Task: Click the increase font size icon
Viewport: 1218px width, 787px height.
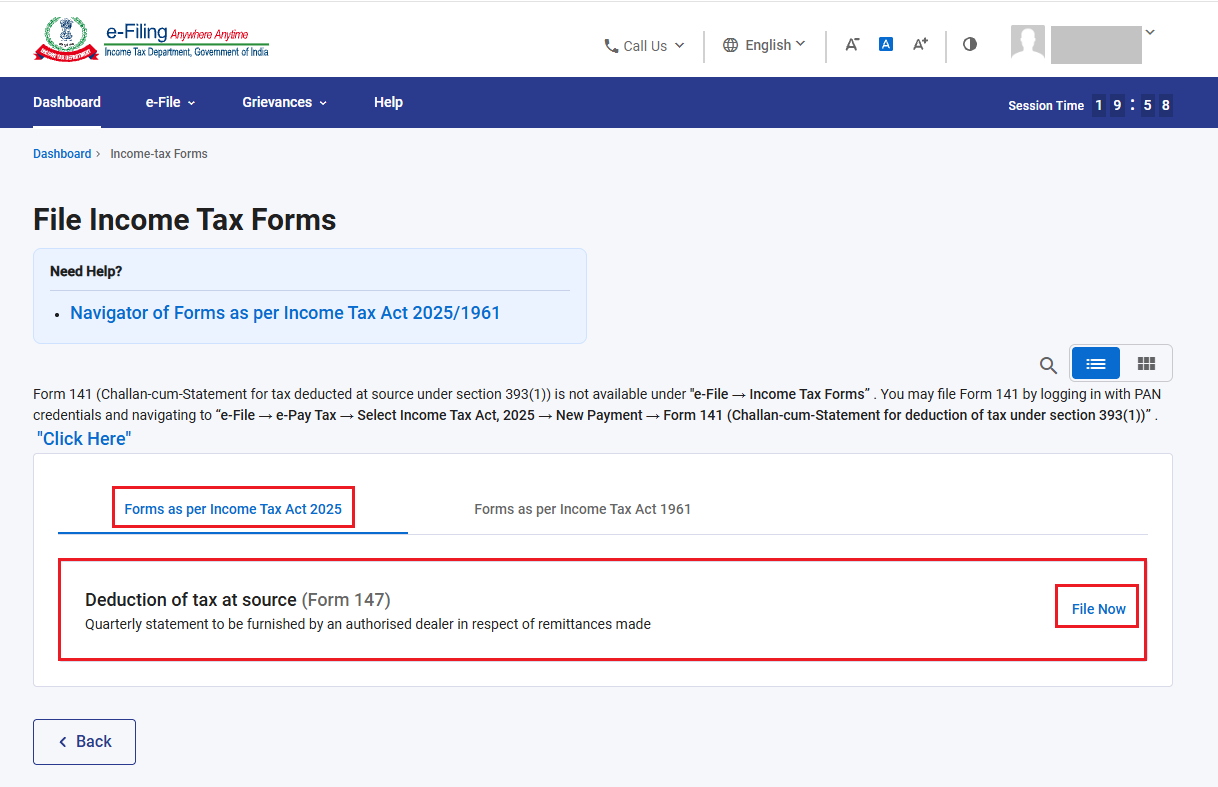Action: point(920,44)
